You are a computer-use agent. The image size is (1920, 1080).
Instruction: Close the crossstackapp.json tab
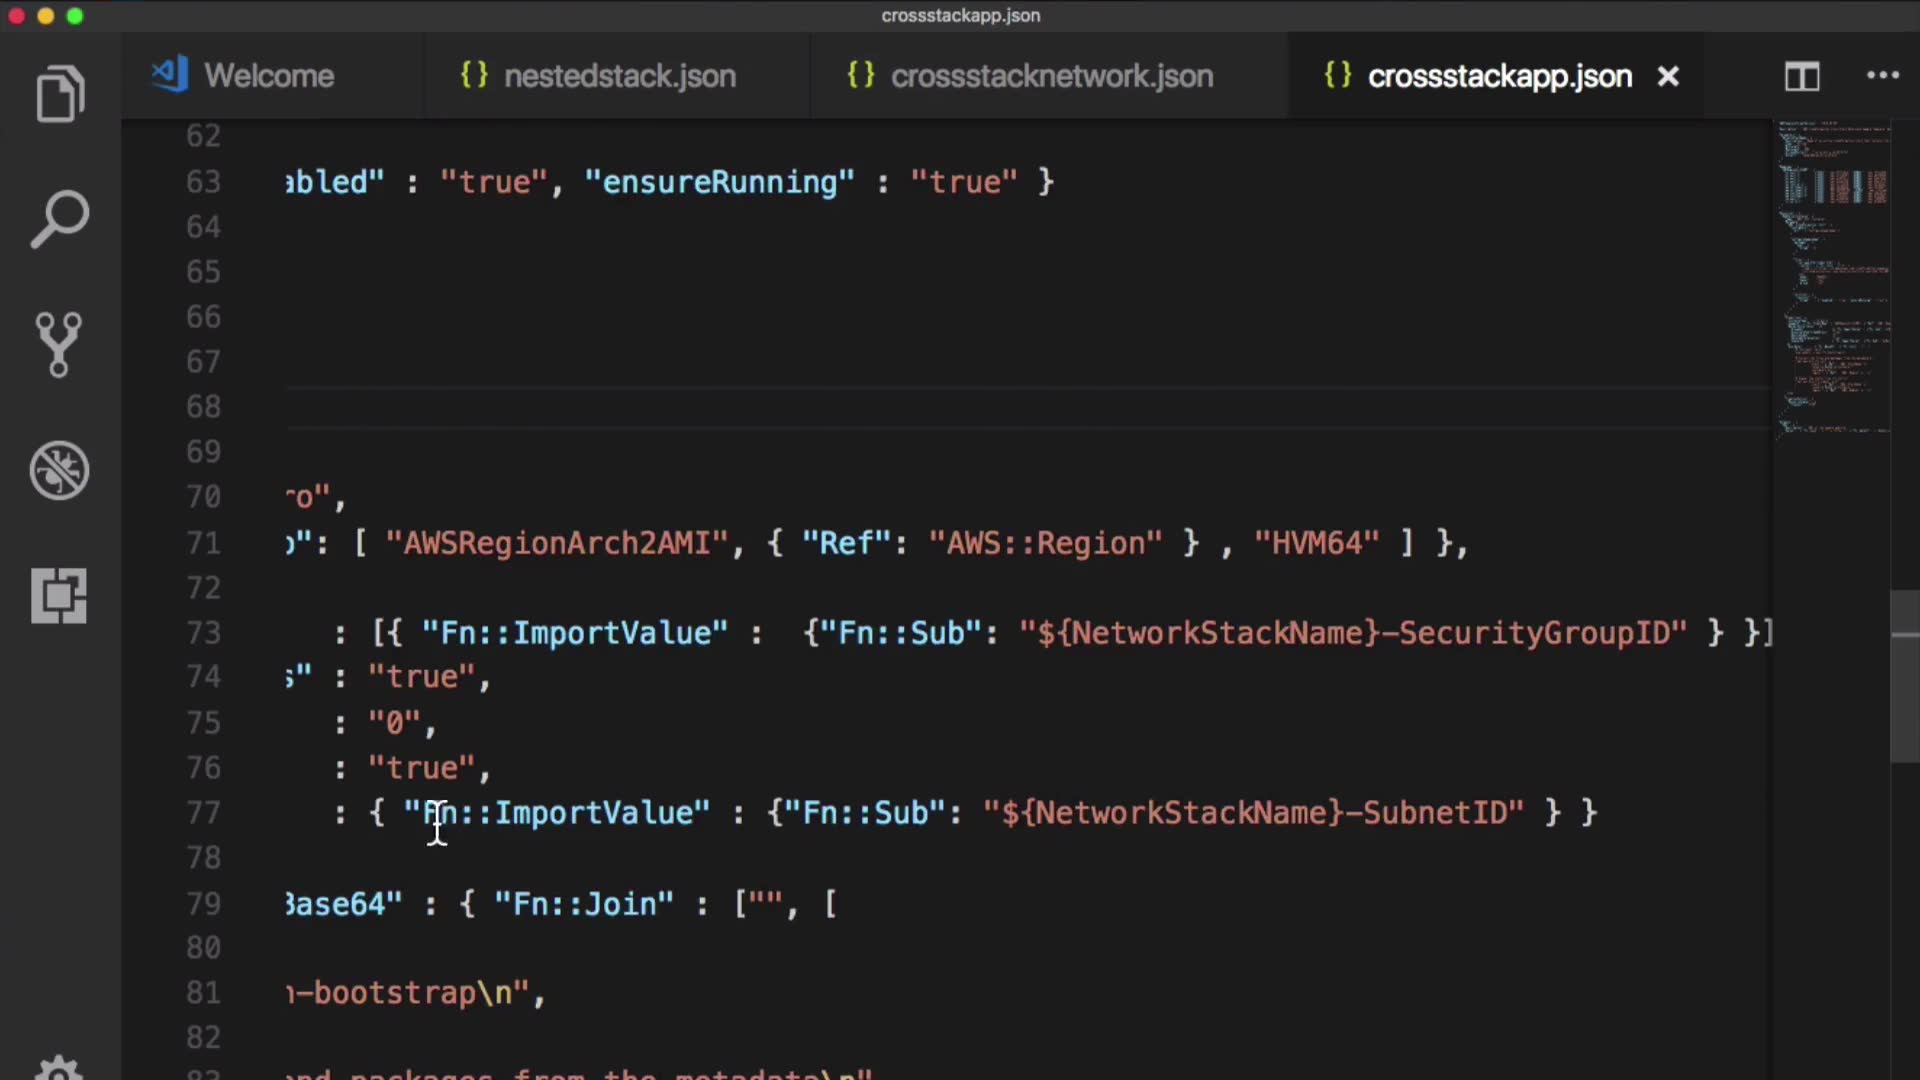point(1668,76)
